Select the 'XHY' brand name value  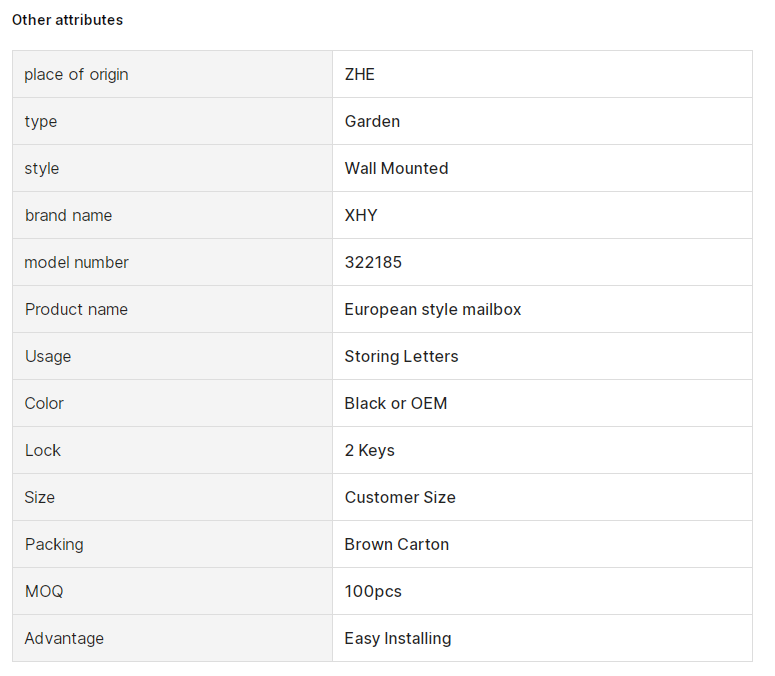pyautogui.click(x=361, y=215)
